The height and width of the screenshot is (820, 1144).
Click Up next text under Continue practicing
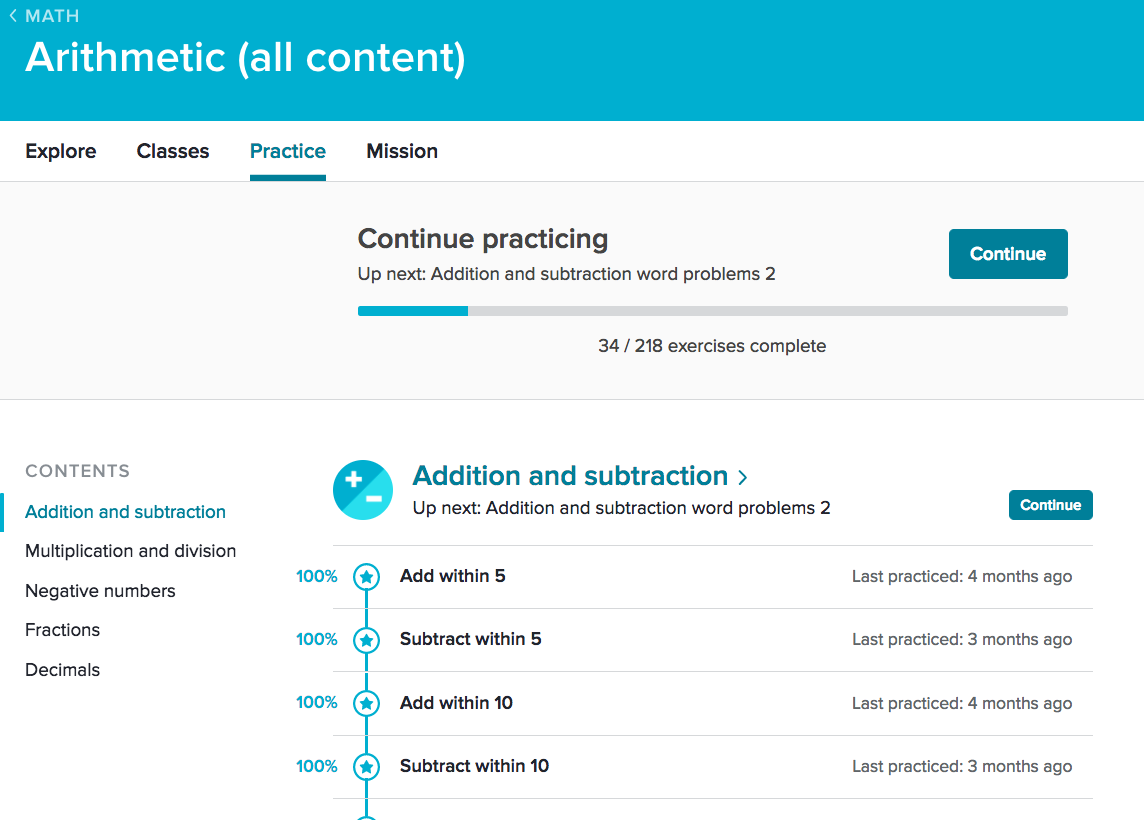point(566,274)
